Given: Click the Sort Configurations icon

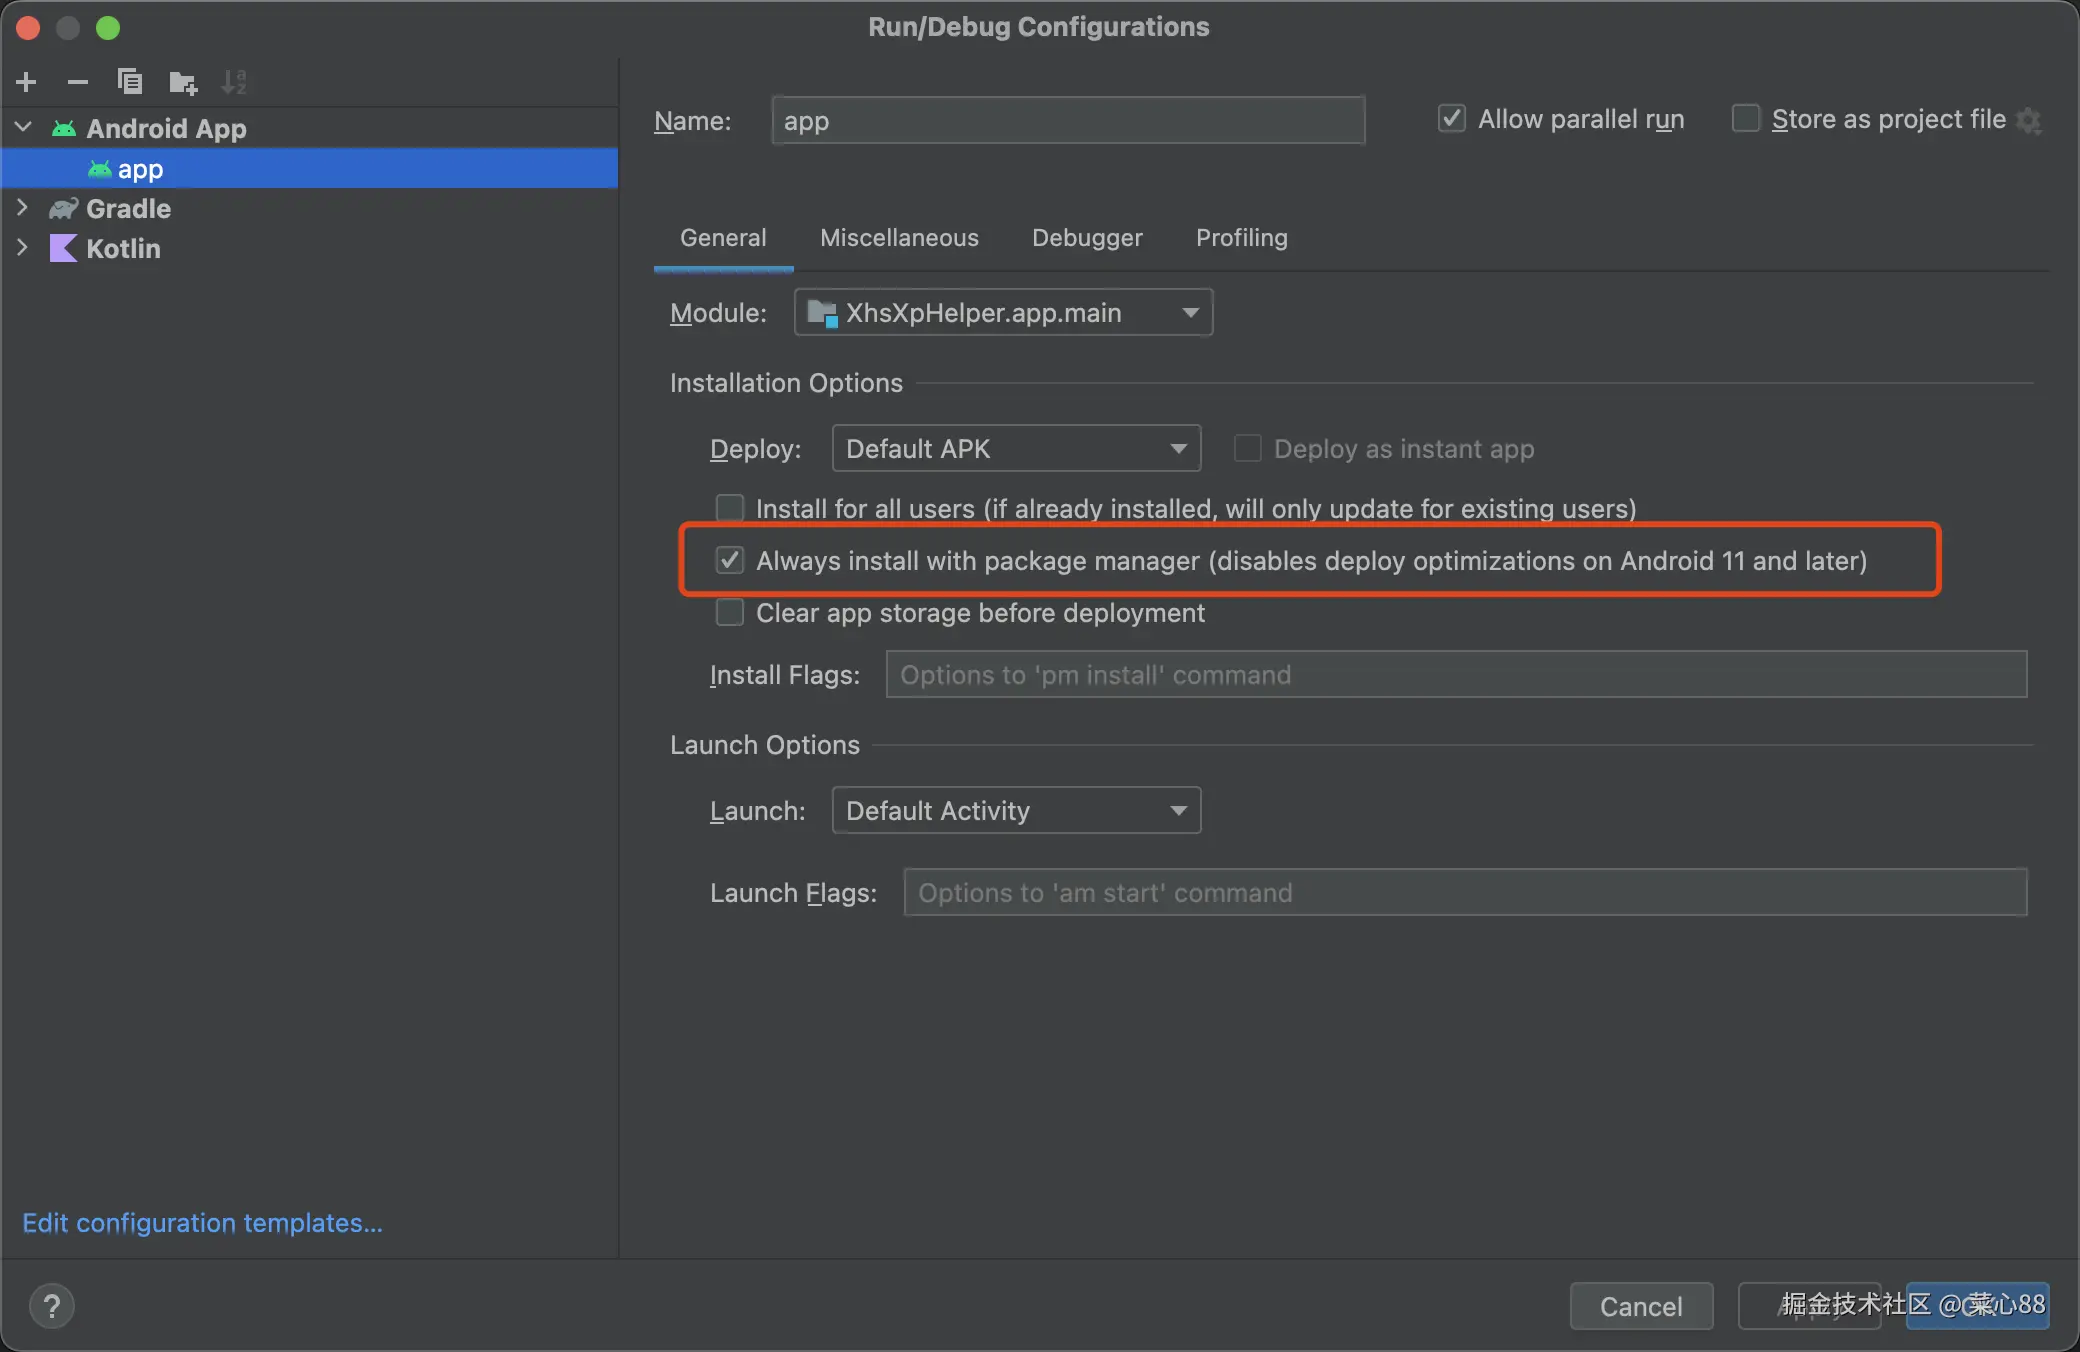Looking at the screenshot, I should [234, 82].
